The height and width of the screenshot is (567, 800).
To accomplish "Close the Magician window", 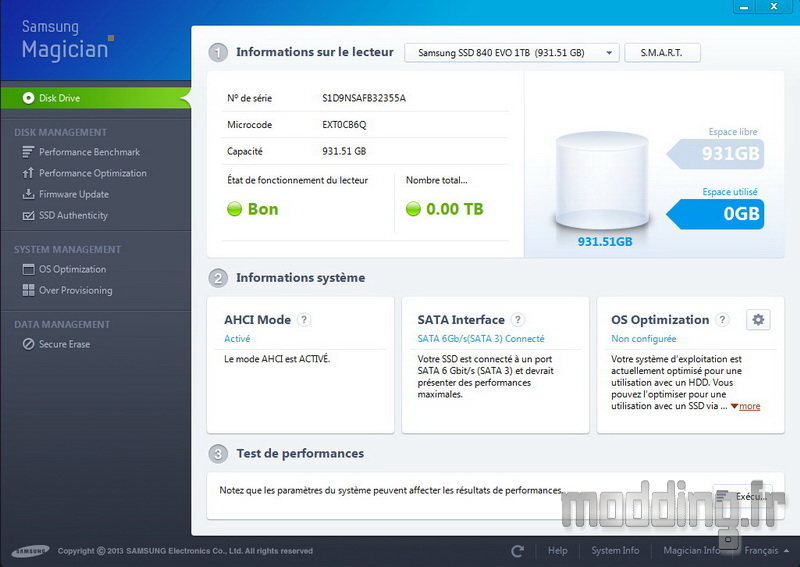I will click(774, 7).
